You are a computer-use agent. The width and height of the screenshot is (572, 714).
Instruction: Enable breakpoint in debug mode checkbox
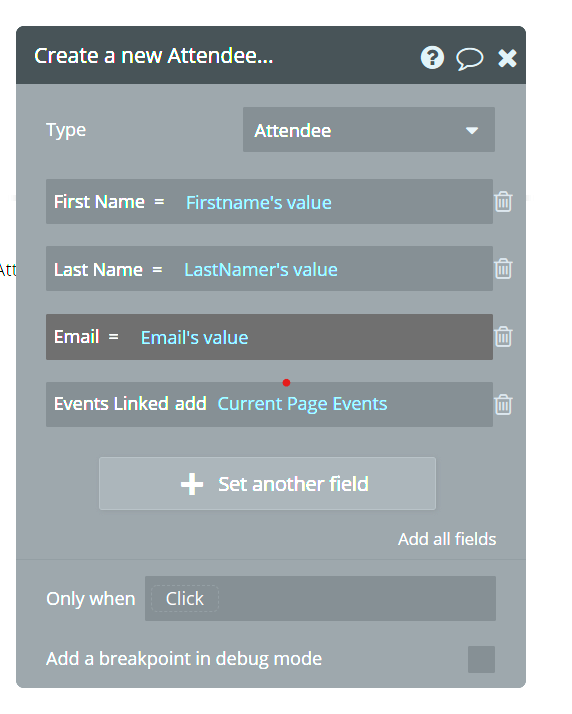[481, 659]
